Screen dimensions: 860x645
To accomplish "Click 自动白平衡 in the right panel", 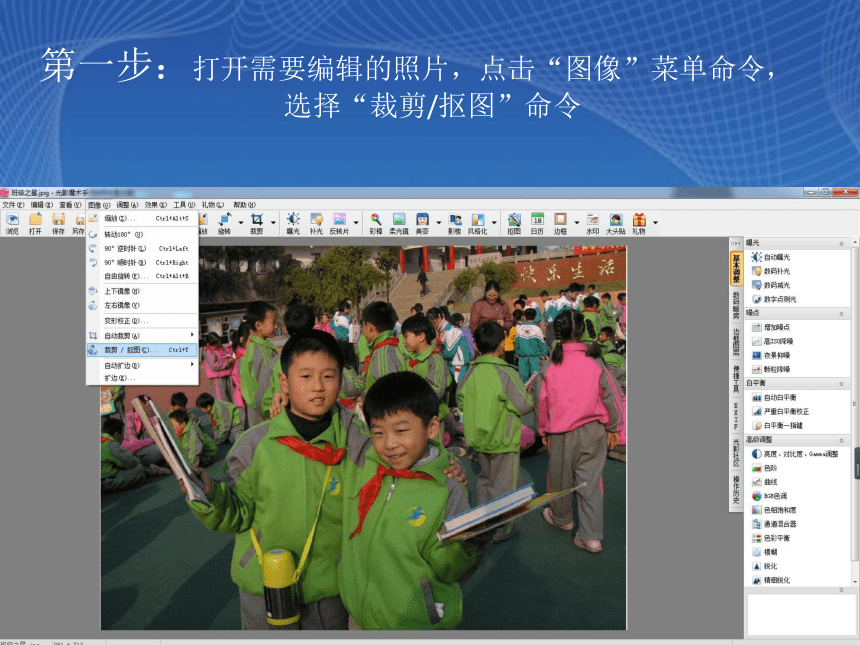I will click(x=774, y=398).
